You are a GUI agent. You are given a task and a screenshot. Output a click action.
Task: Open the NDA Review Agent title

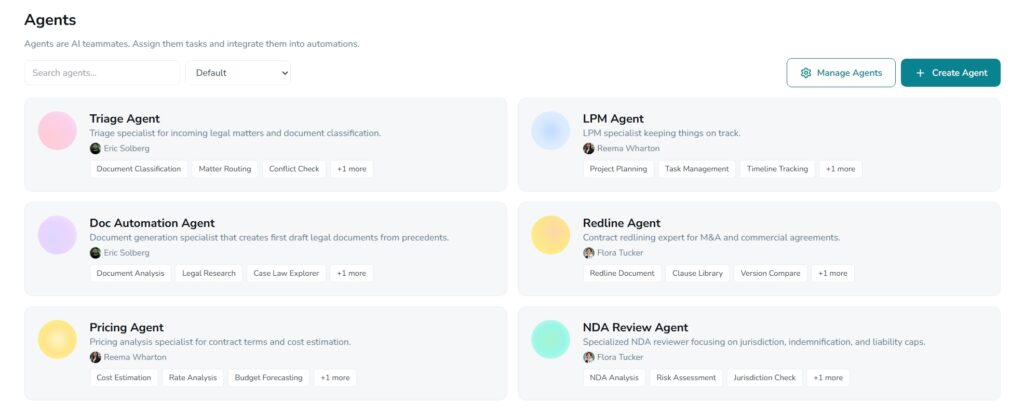(649, 327)
